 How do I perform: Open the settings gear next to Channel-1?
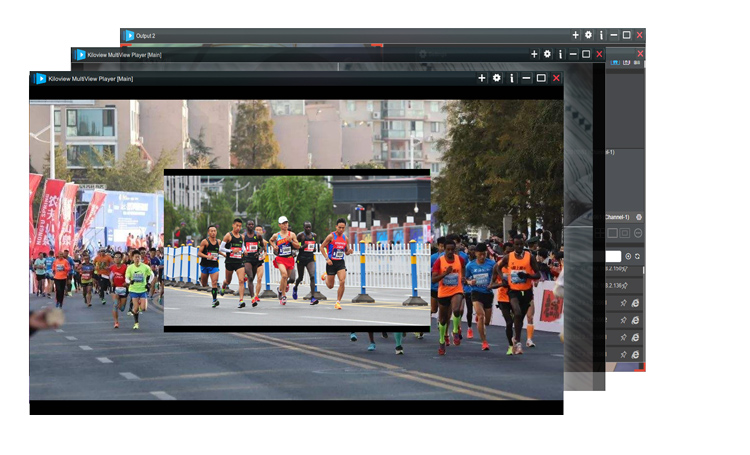(x=639, y=217)
